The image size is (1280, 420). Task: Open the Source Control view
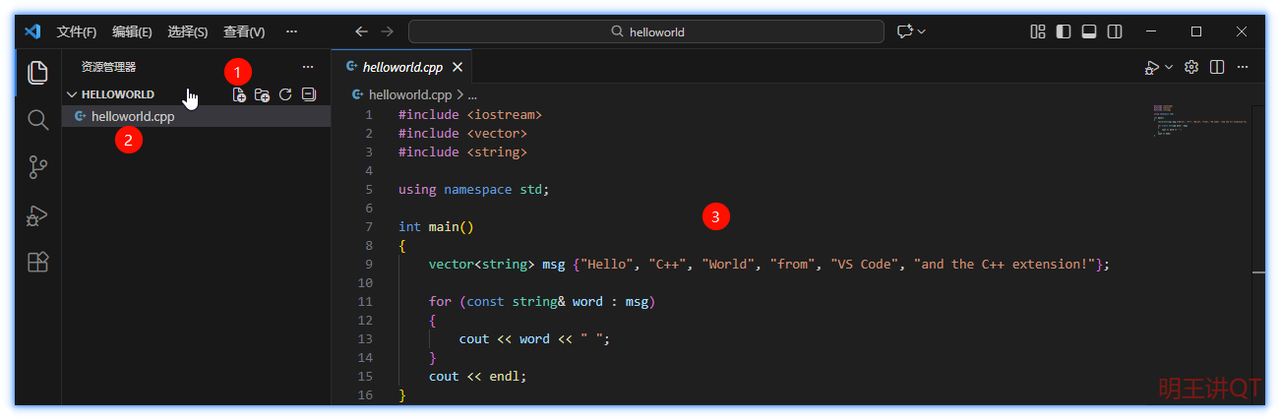(x=38, y=167)
